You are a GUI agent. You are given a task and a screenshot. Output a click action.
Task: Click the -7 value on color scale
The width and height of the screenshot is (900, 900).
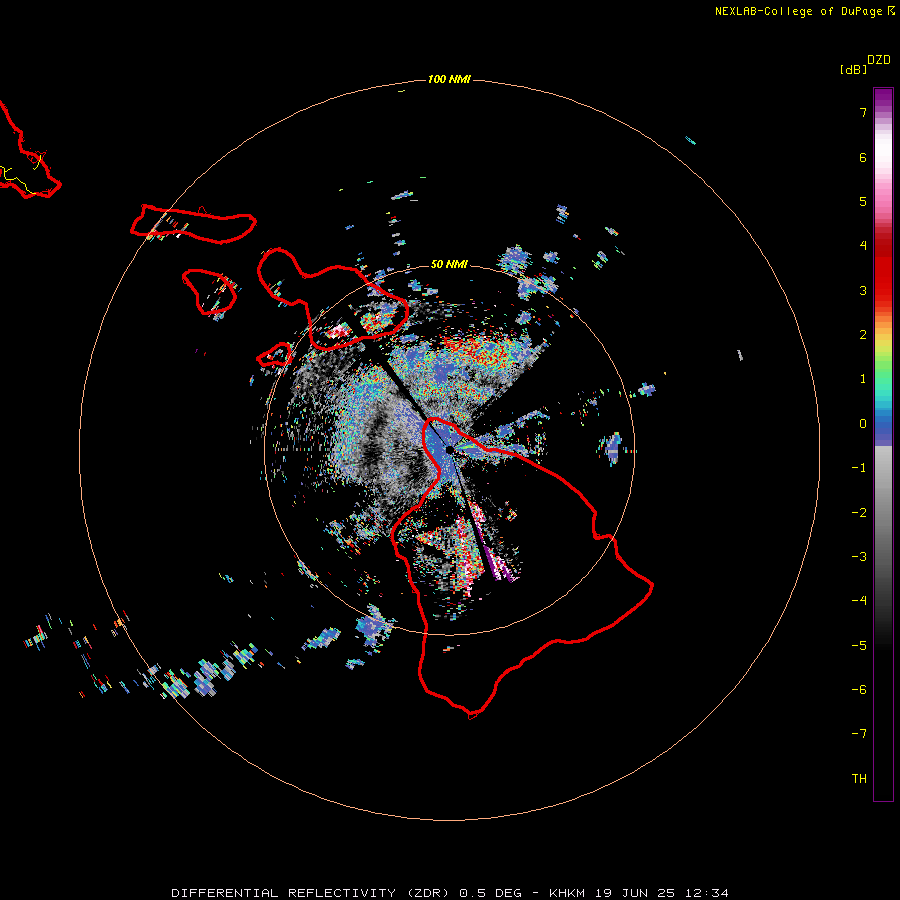(x=859, y=734)
